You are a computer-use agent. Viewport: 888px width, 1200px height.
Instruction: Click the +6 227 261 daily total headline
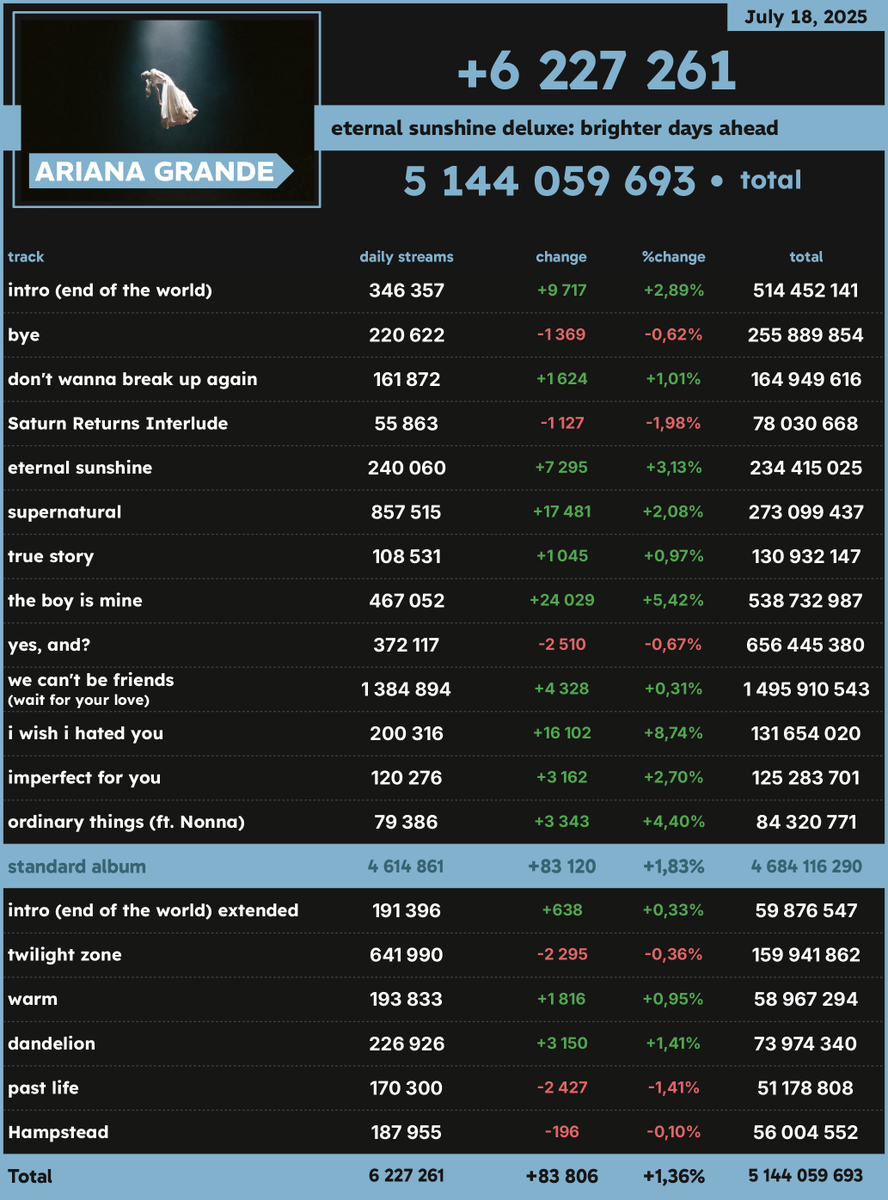pyautogui.click(x=596, y=71)
